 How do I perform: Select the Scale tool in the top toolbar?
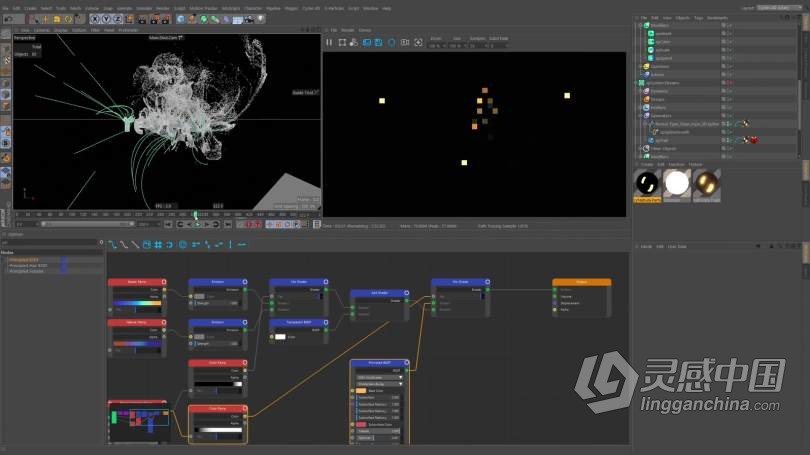click(x=57, y=19)
